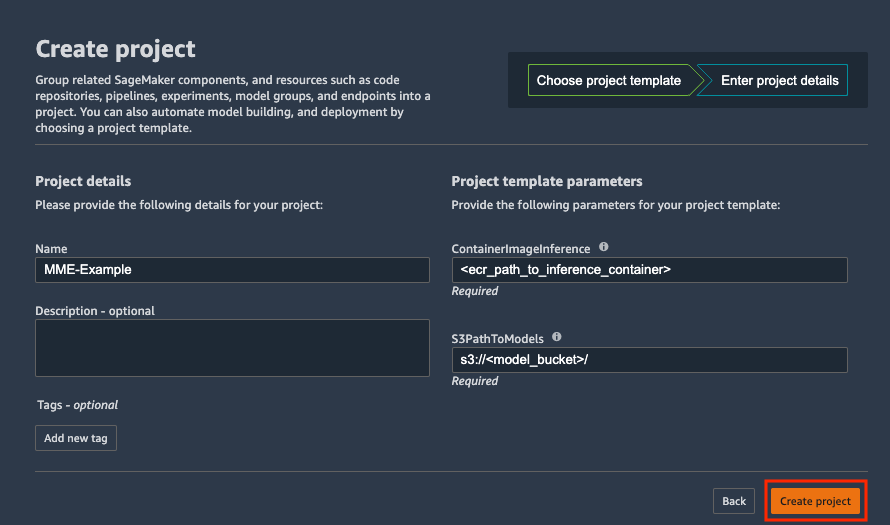This screenshot has height=525, width=890.
Task: Click the Tags - optional label
Action: [x=77, y=405]
